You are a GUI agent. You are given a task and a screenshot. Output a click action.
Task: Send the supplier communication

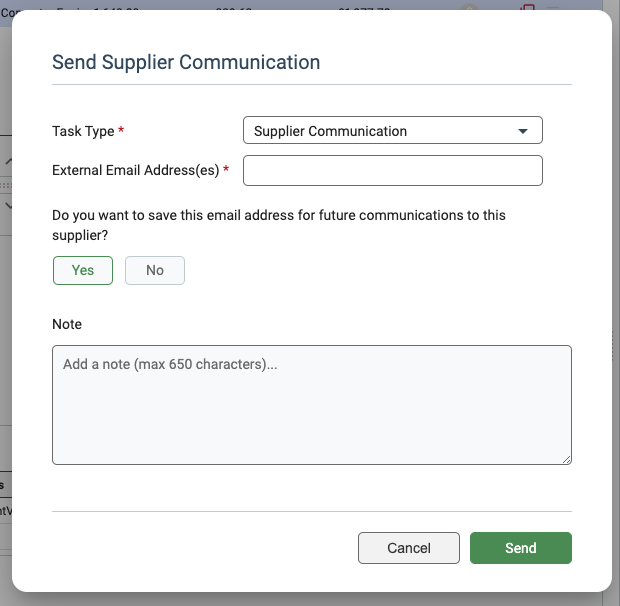521,548
